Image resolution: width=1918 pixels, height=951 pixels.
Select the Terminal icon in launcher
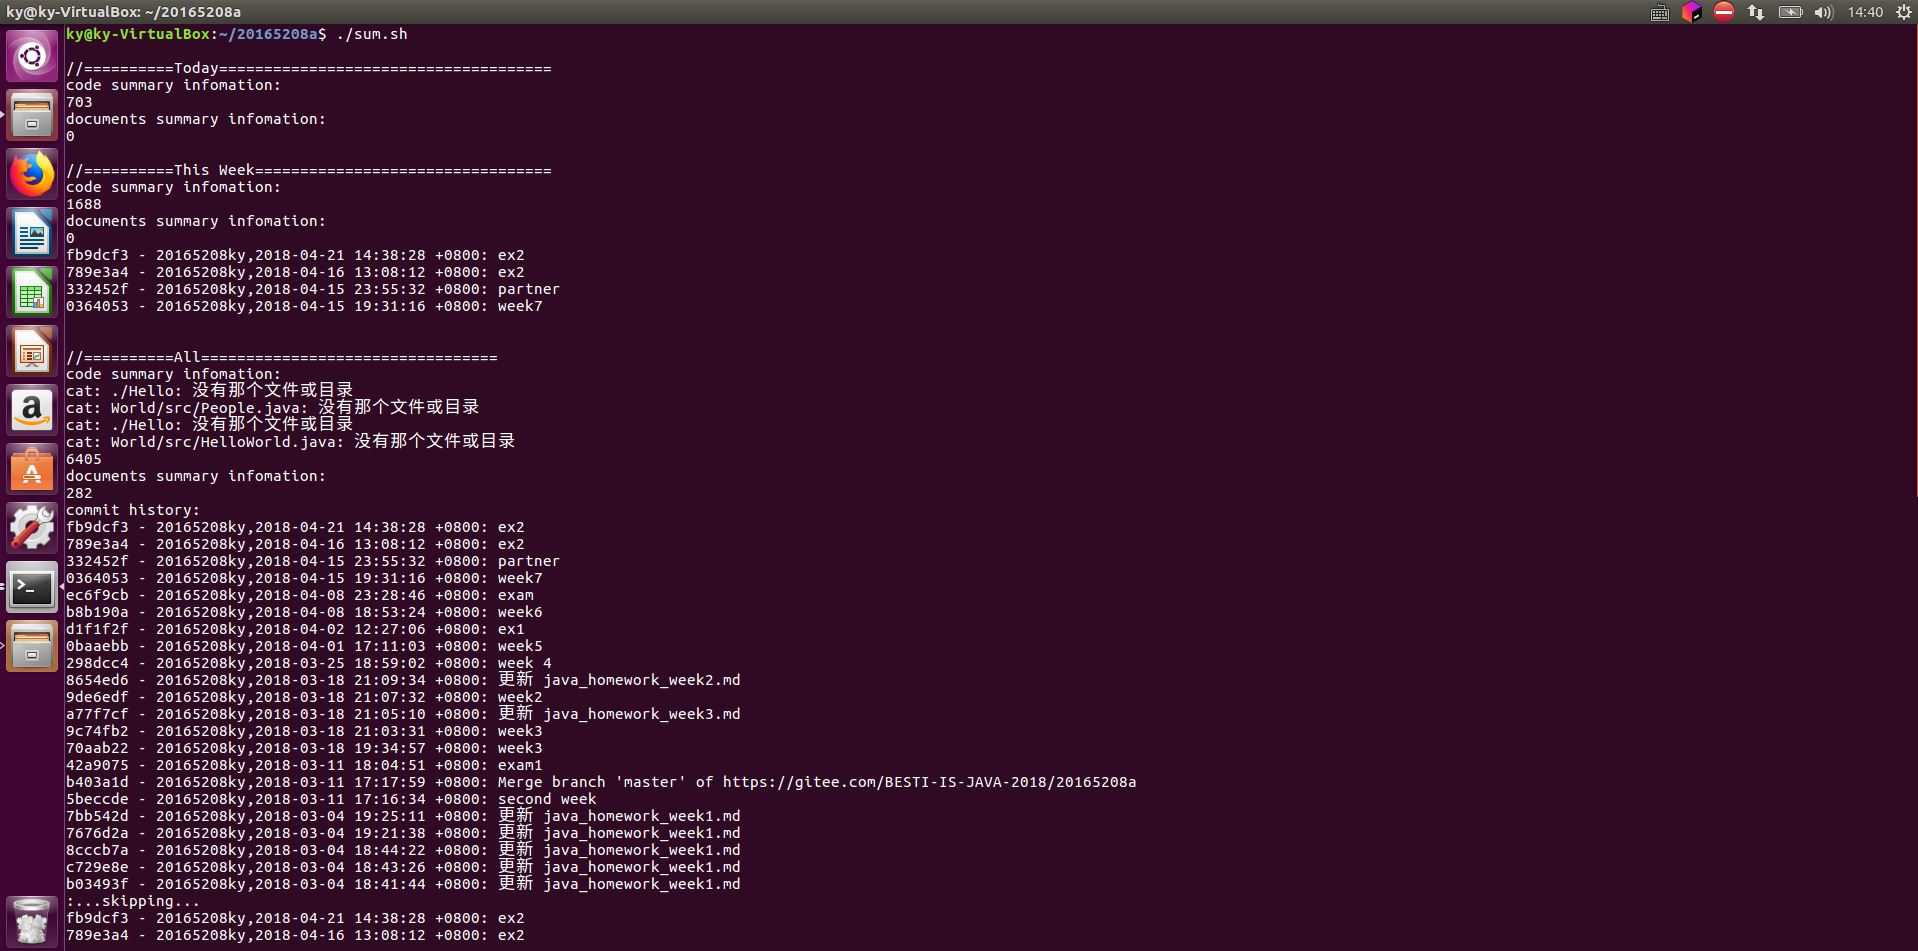32,587
